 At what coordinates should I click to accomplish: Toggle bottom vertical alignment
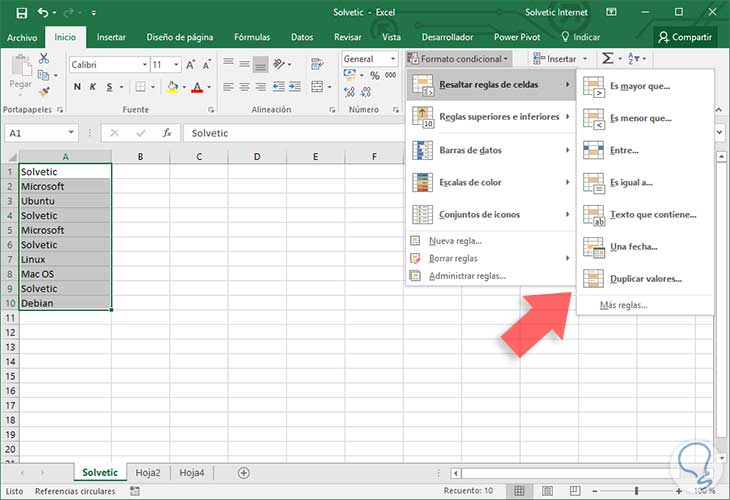pyautogui.click(x=261, y=64)
